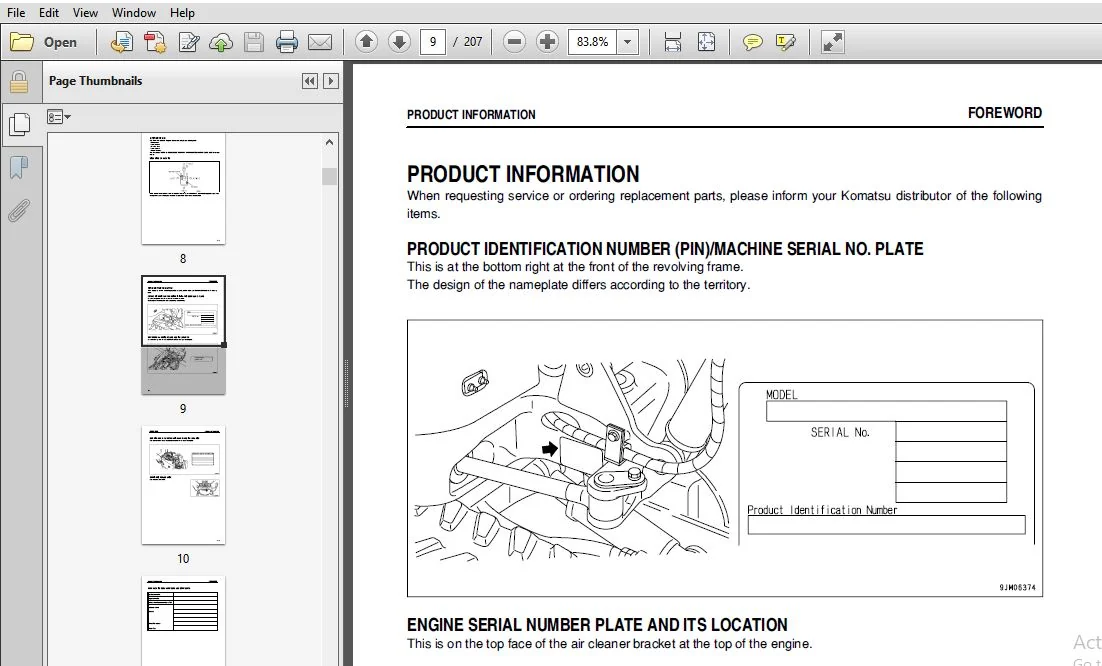The width and height of the screenshot is (1102, 666).
Task: Select page 10 thumbnail
Action: point(183,485)
